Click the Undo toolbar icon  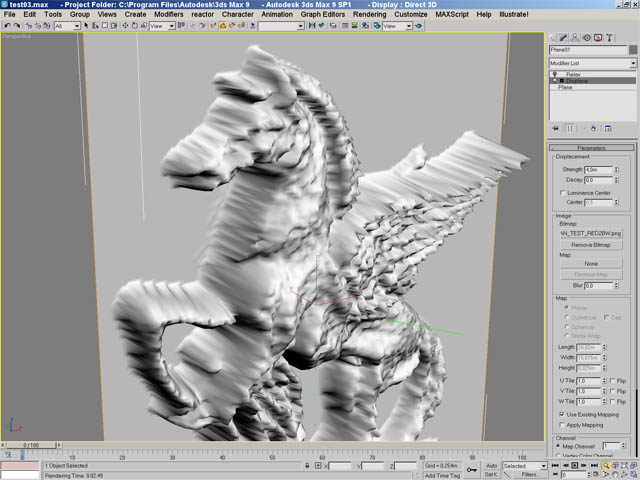tap(8, 26)
